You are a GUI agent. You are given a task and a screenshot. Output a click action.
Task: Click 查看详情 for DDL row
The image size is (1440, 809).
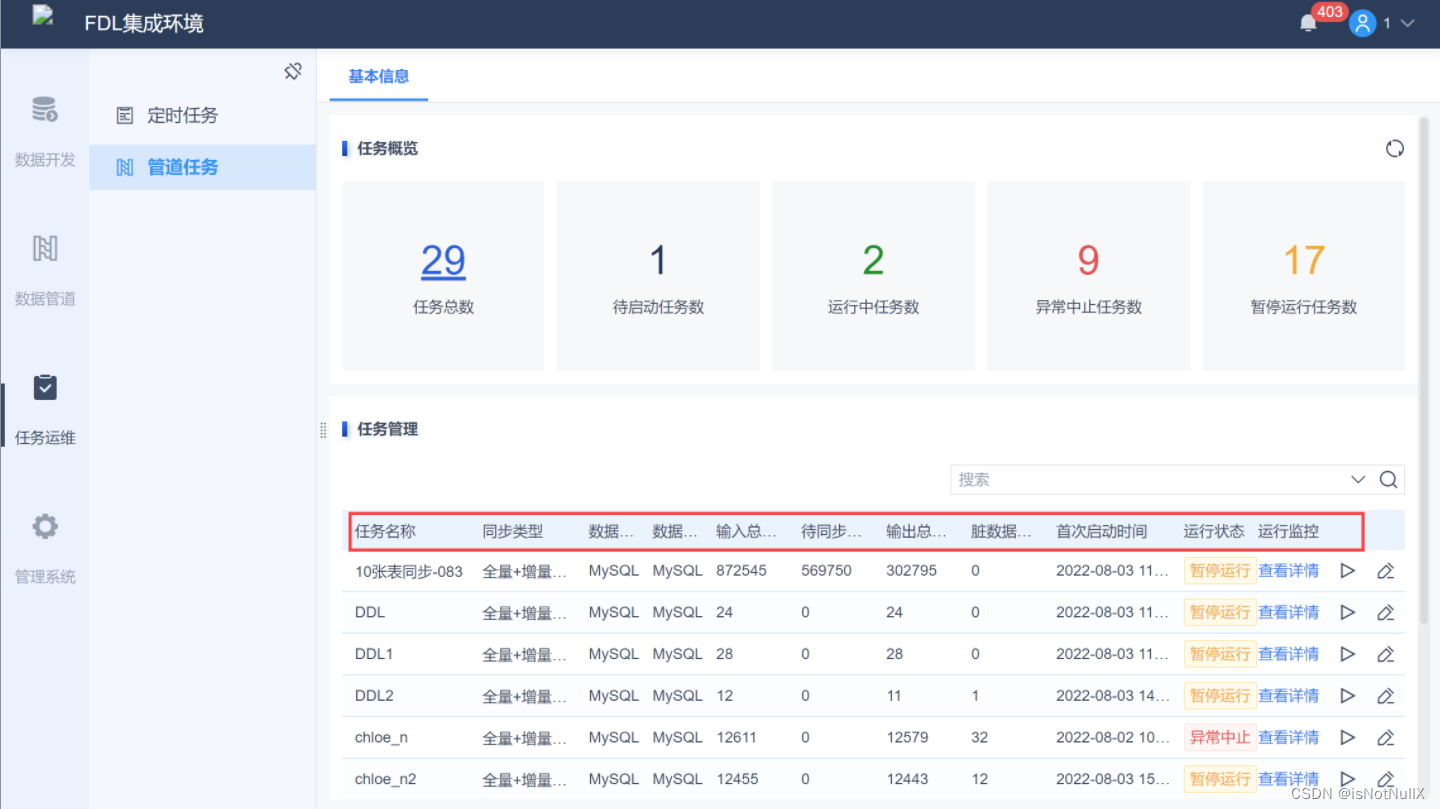(1288, 612)
